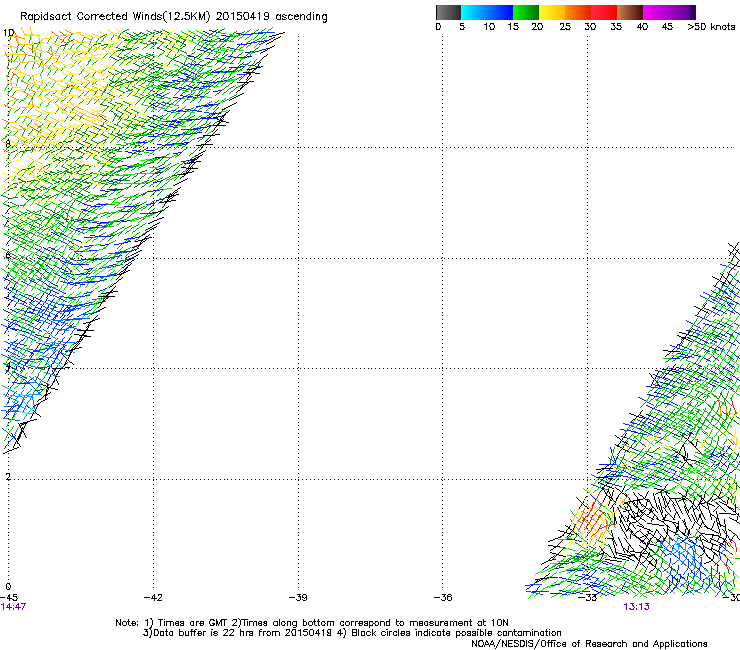The height and width of the screenshot is (650, 740).
Task: Click the NOAA/NESDIS credit line
Action: (589, 644)
